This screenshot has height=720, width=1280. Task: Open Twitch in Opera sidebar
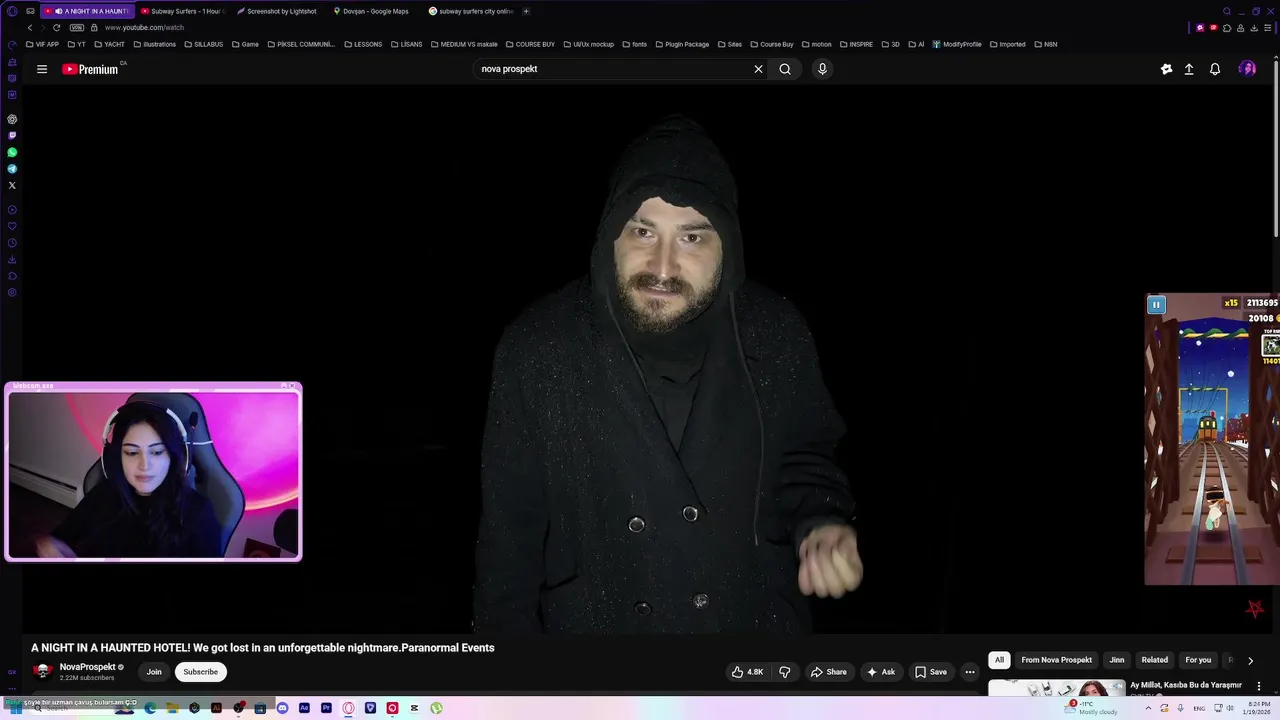point(12,135)
